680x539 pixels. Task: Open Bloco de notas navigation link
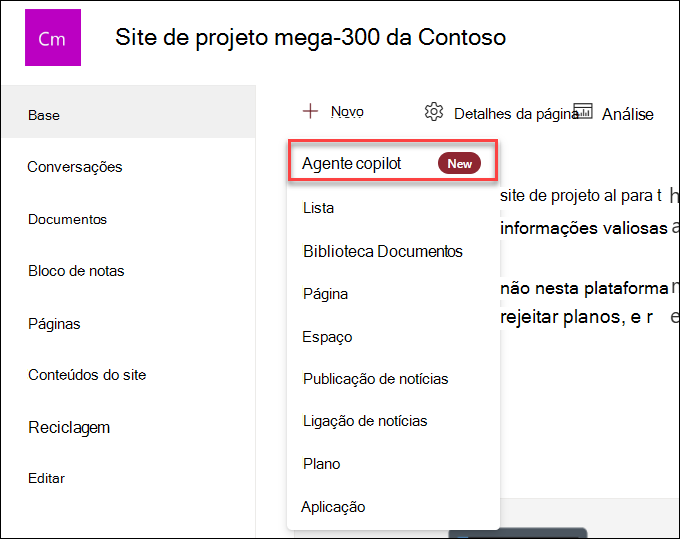[76, 271]
